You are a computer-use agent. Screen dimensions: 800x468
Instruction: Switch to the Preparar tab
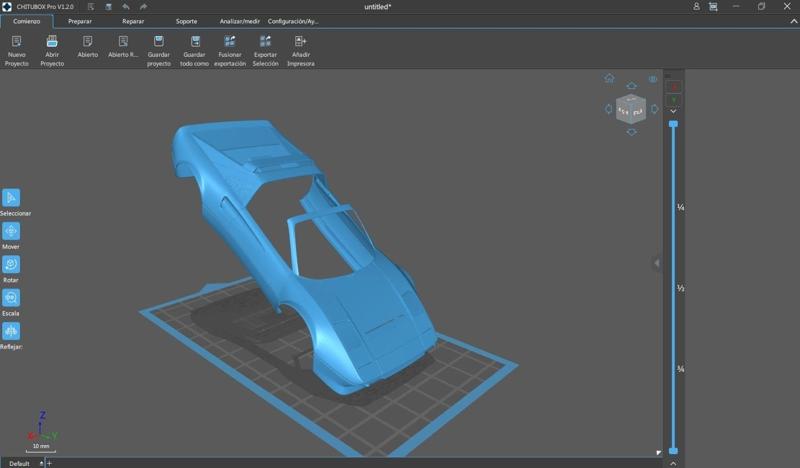pos(80,21)
